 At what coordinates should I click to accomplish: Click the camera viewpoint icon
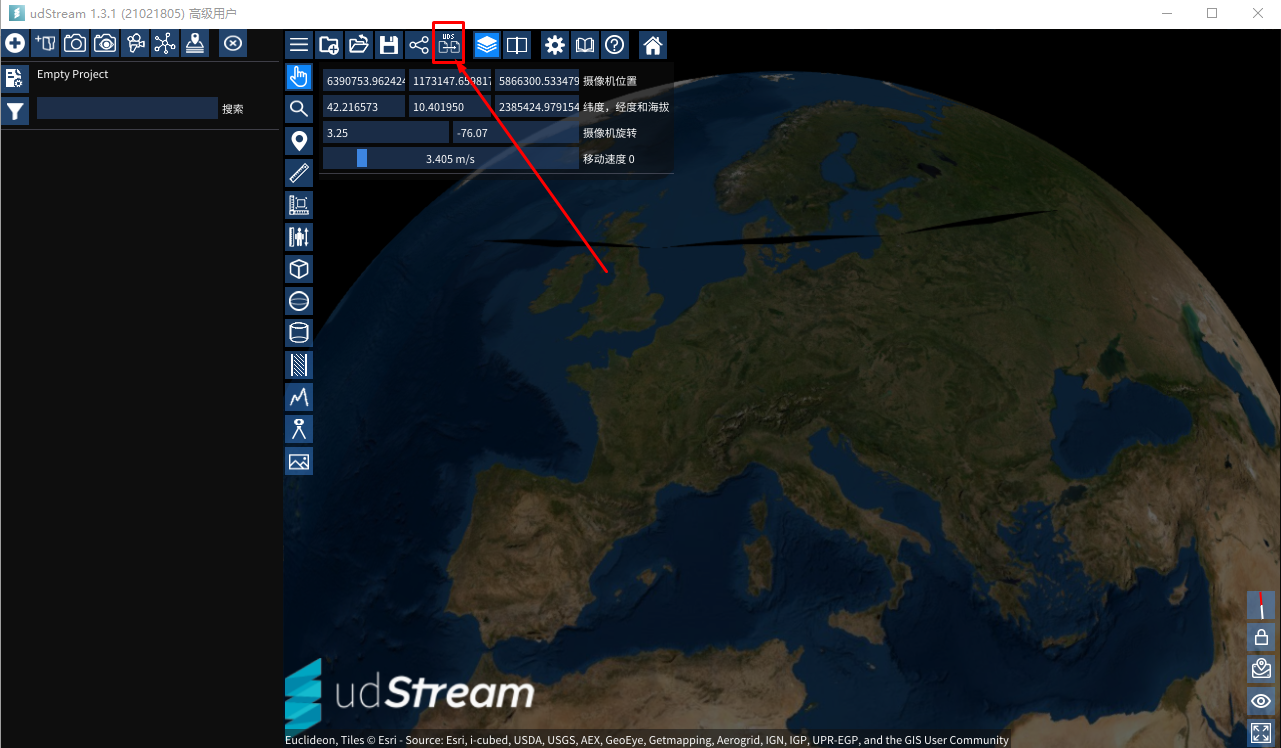point(75,44)
